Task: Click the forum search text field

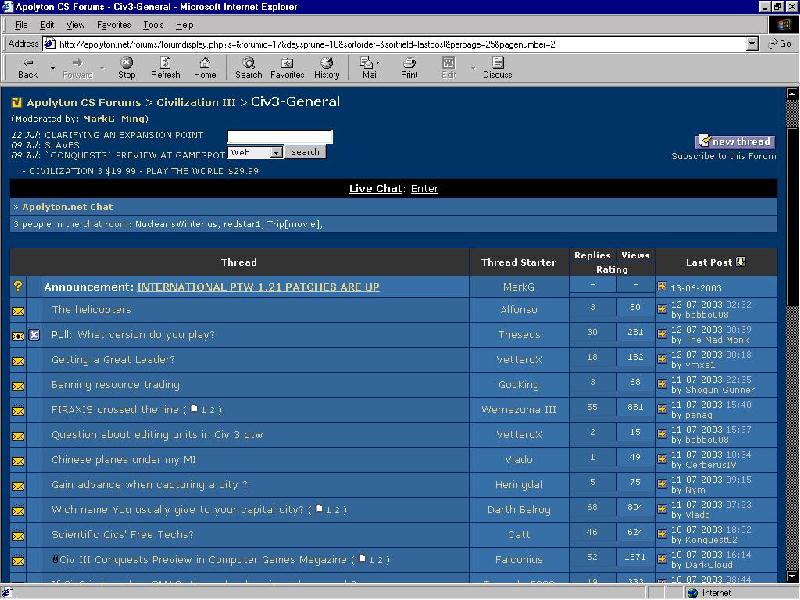Action: (280, 137)
